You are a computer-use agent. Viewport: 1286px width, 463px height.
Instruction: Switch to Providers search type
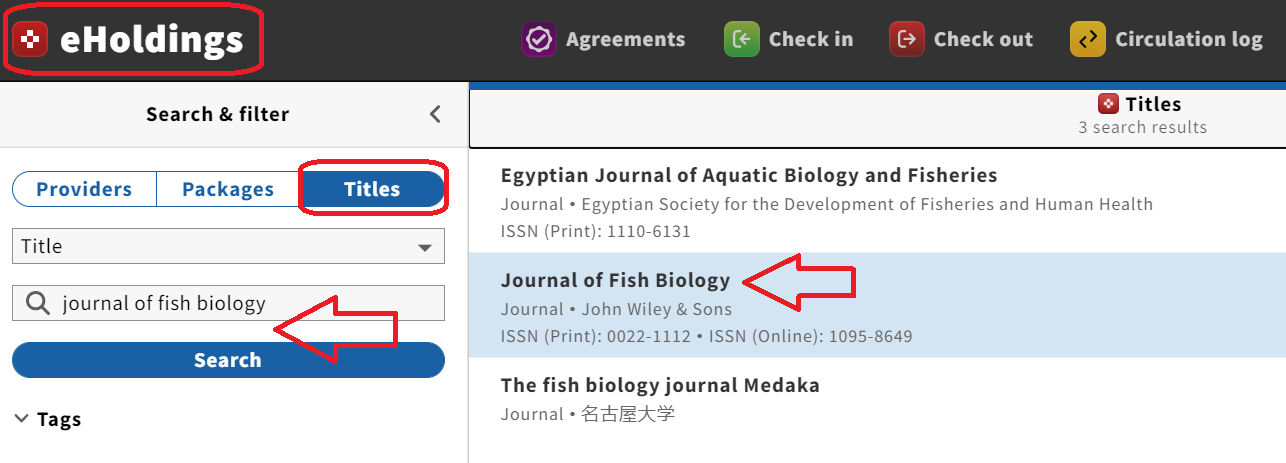84,189
